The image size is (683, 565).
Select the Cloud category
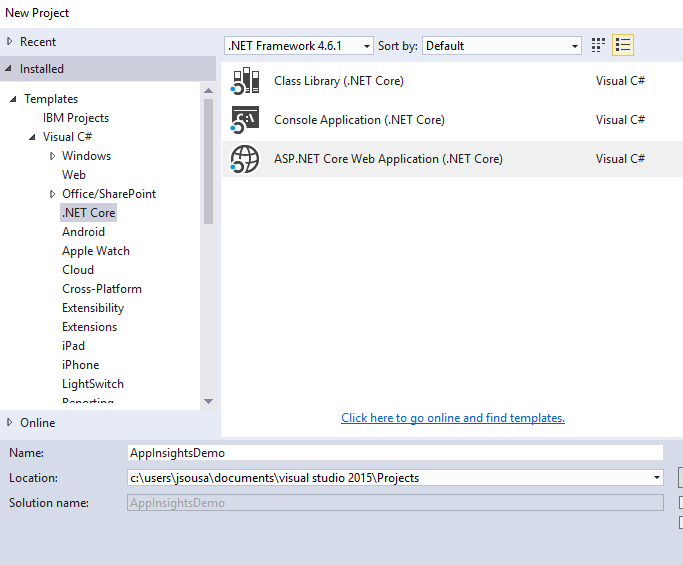(78, 270)
